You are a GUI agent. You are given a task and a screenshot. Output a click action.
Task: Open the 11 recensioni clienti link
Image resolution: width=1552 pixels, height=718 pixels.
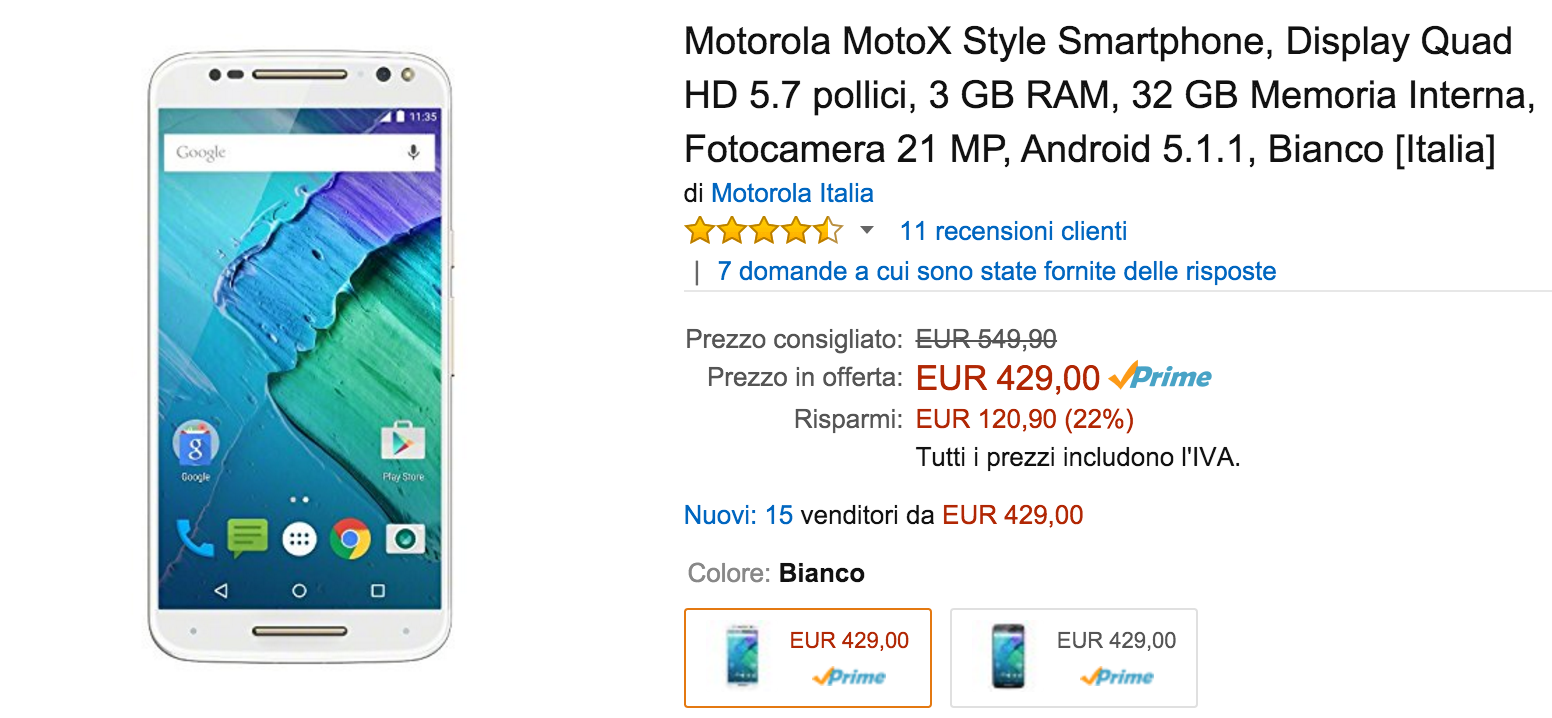click(1013, 232)
